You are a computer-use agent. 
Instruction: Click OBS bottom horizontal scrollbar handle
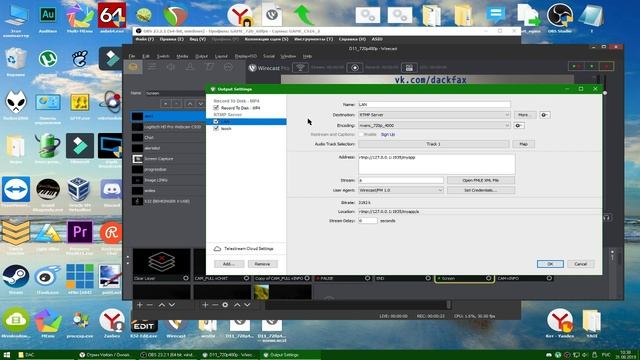click(449, 304)
